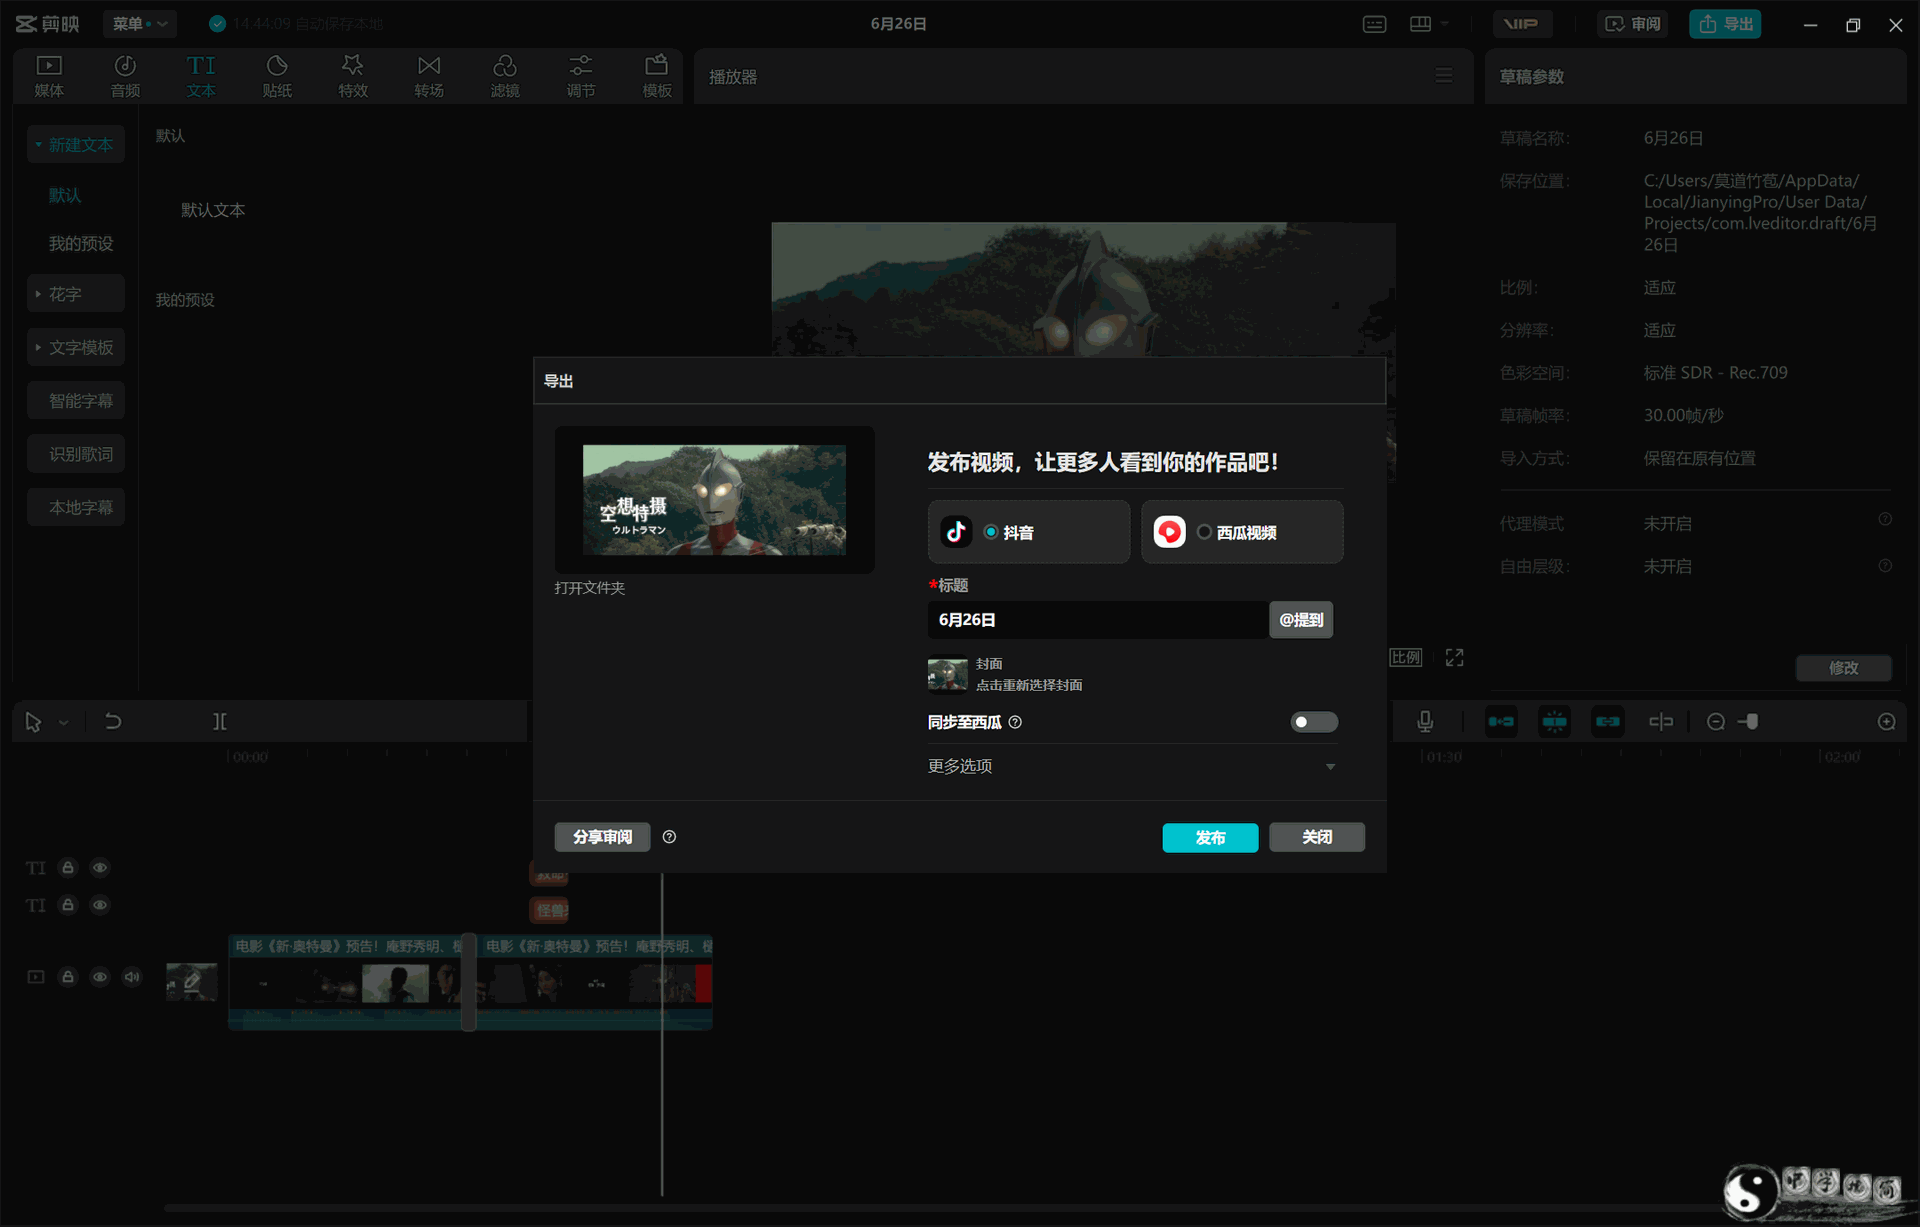Toggle the preview axis icon
Screen dimensions: 1920x1227
coord(1661,721)
